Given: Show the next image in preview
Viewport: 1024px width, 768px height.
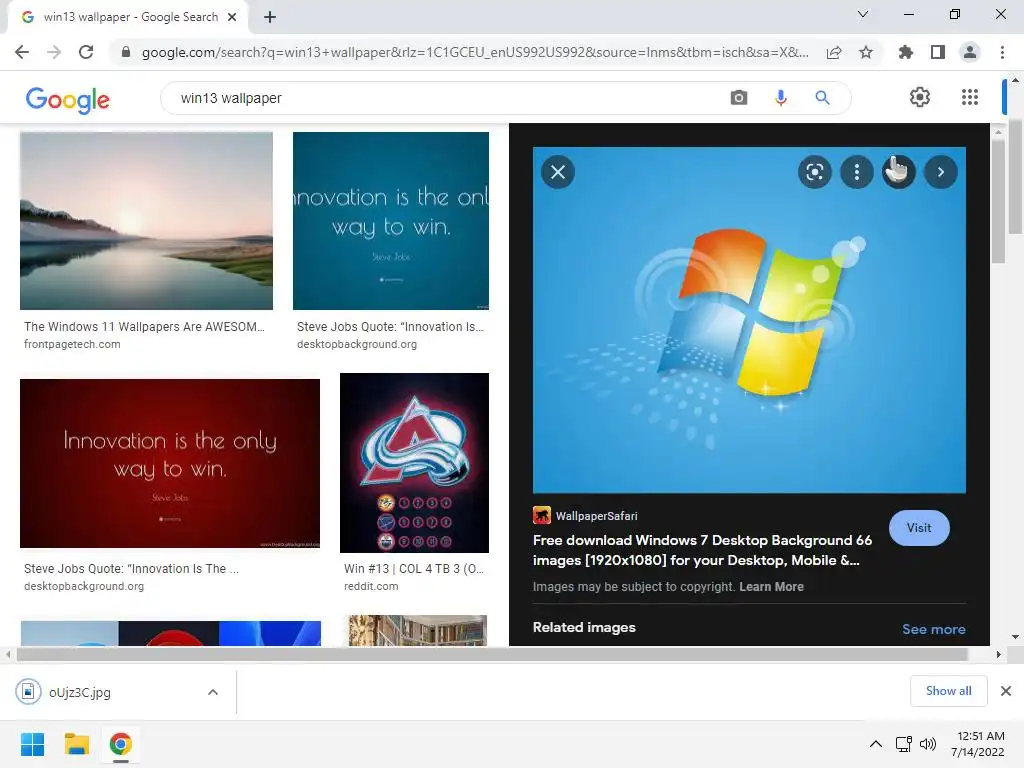Looking at the screenshot, I should (x=940, y=172).
